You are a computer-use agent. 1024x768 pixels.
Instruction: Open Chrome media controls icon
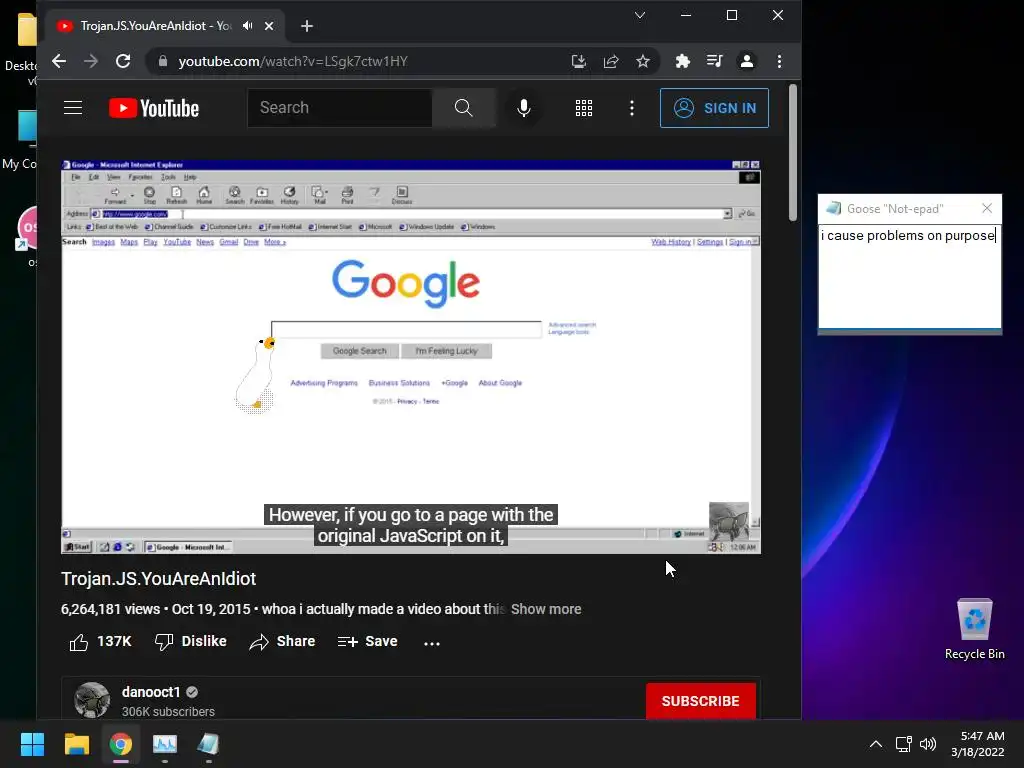[714, 61]
